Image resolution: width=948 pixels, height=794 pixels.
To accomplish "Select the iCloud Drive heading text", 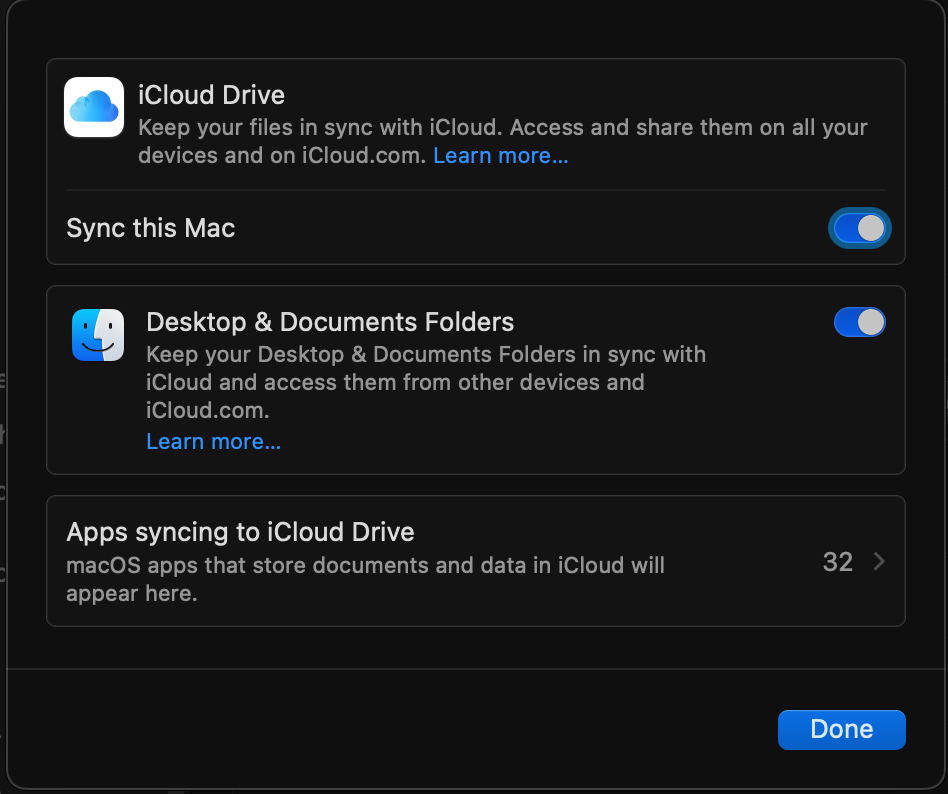I will 212,95.
